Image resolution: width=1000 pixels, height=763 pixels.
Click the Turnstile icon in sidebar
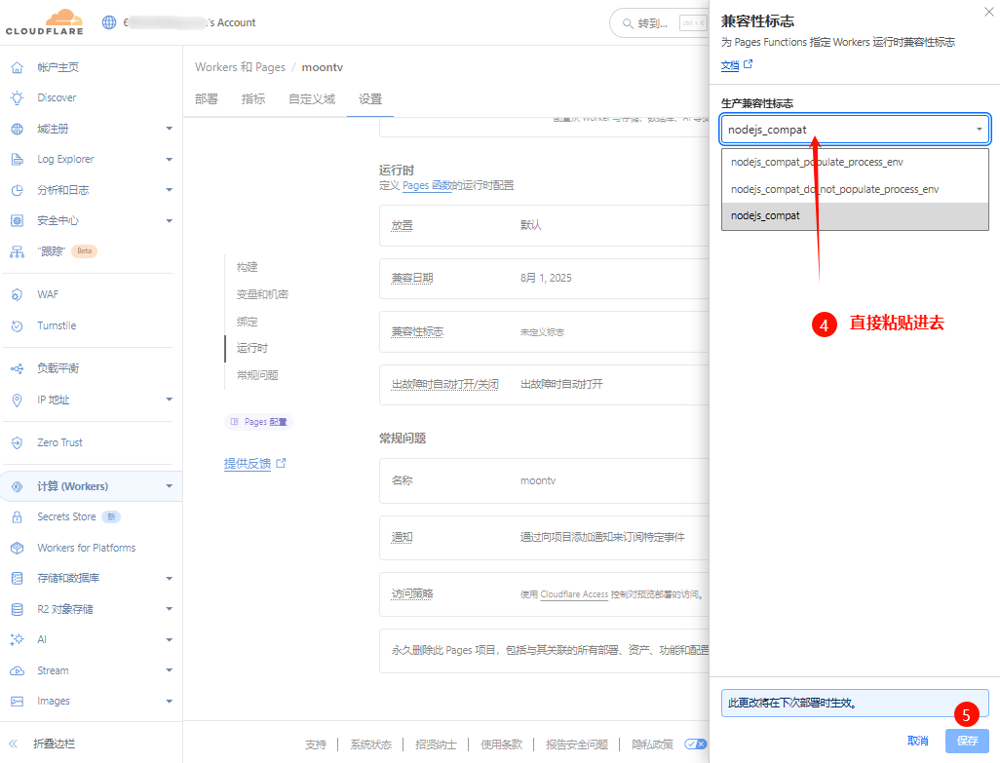(17, 326)
